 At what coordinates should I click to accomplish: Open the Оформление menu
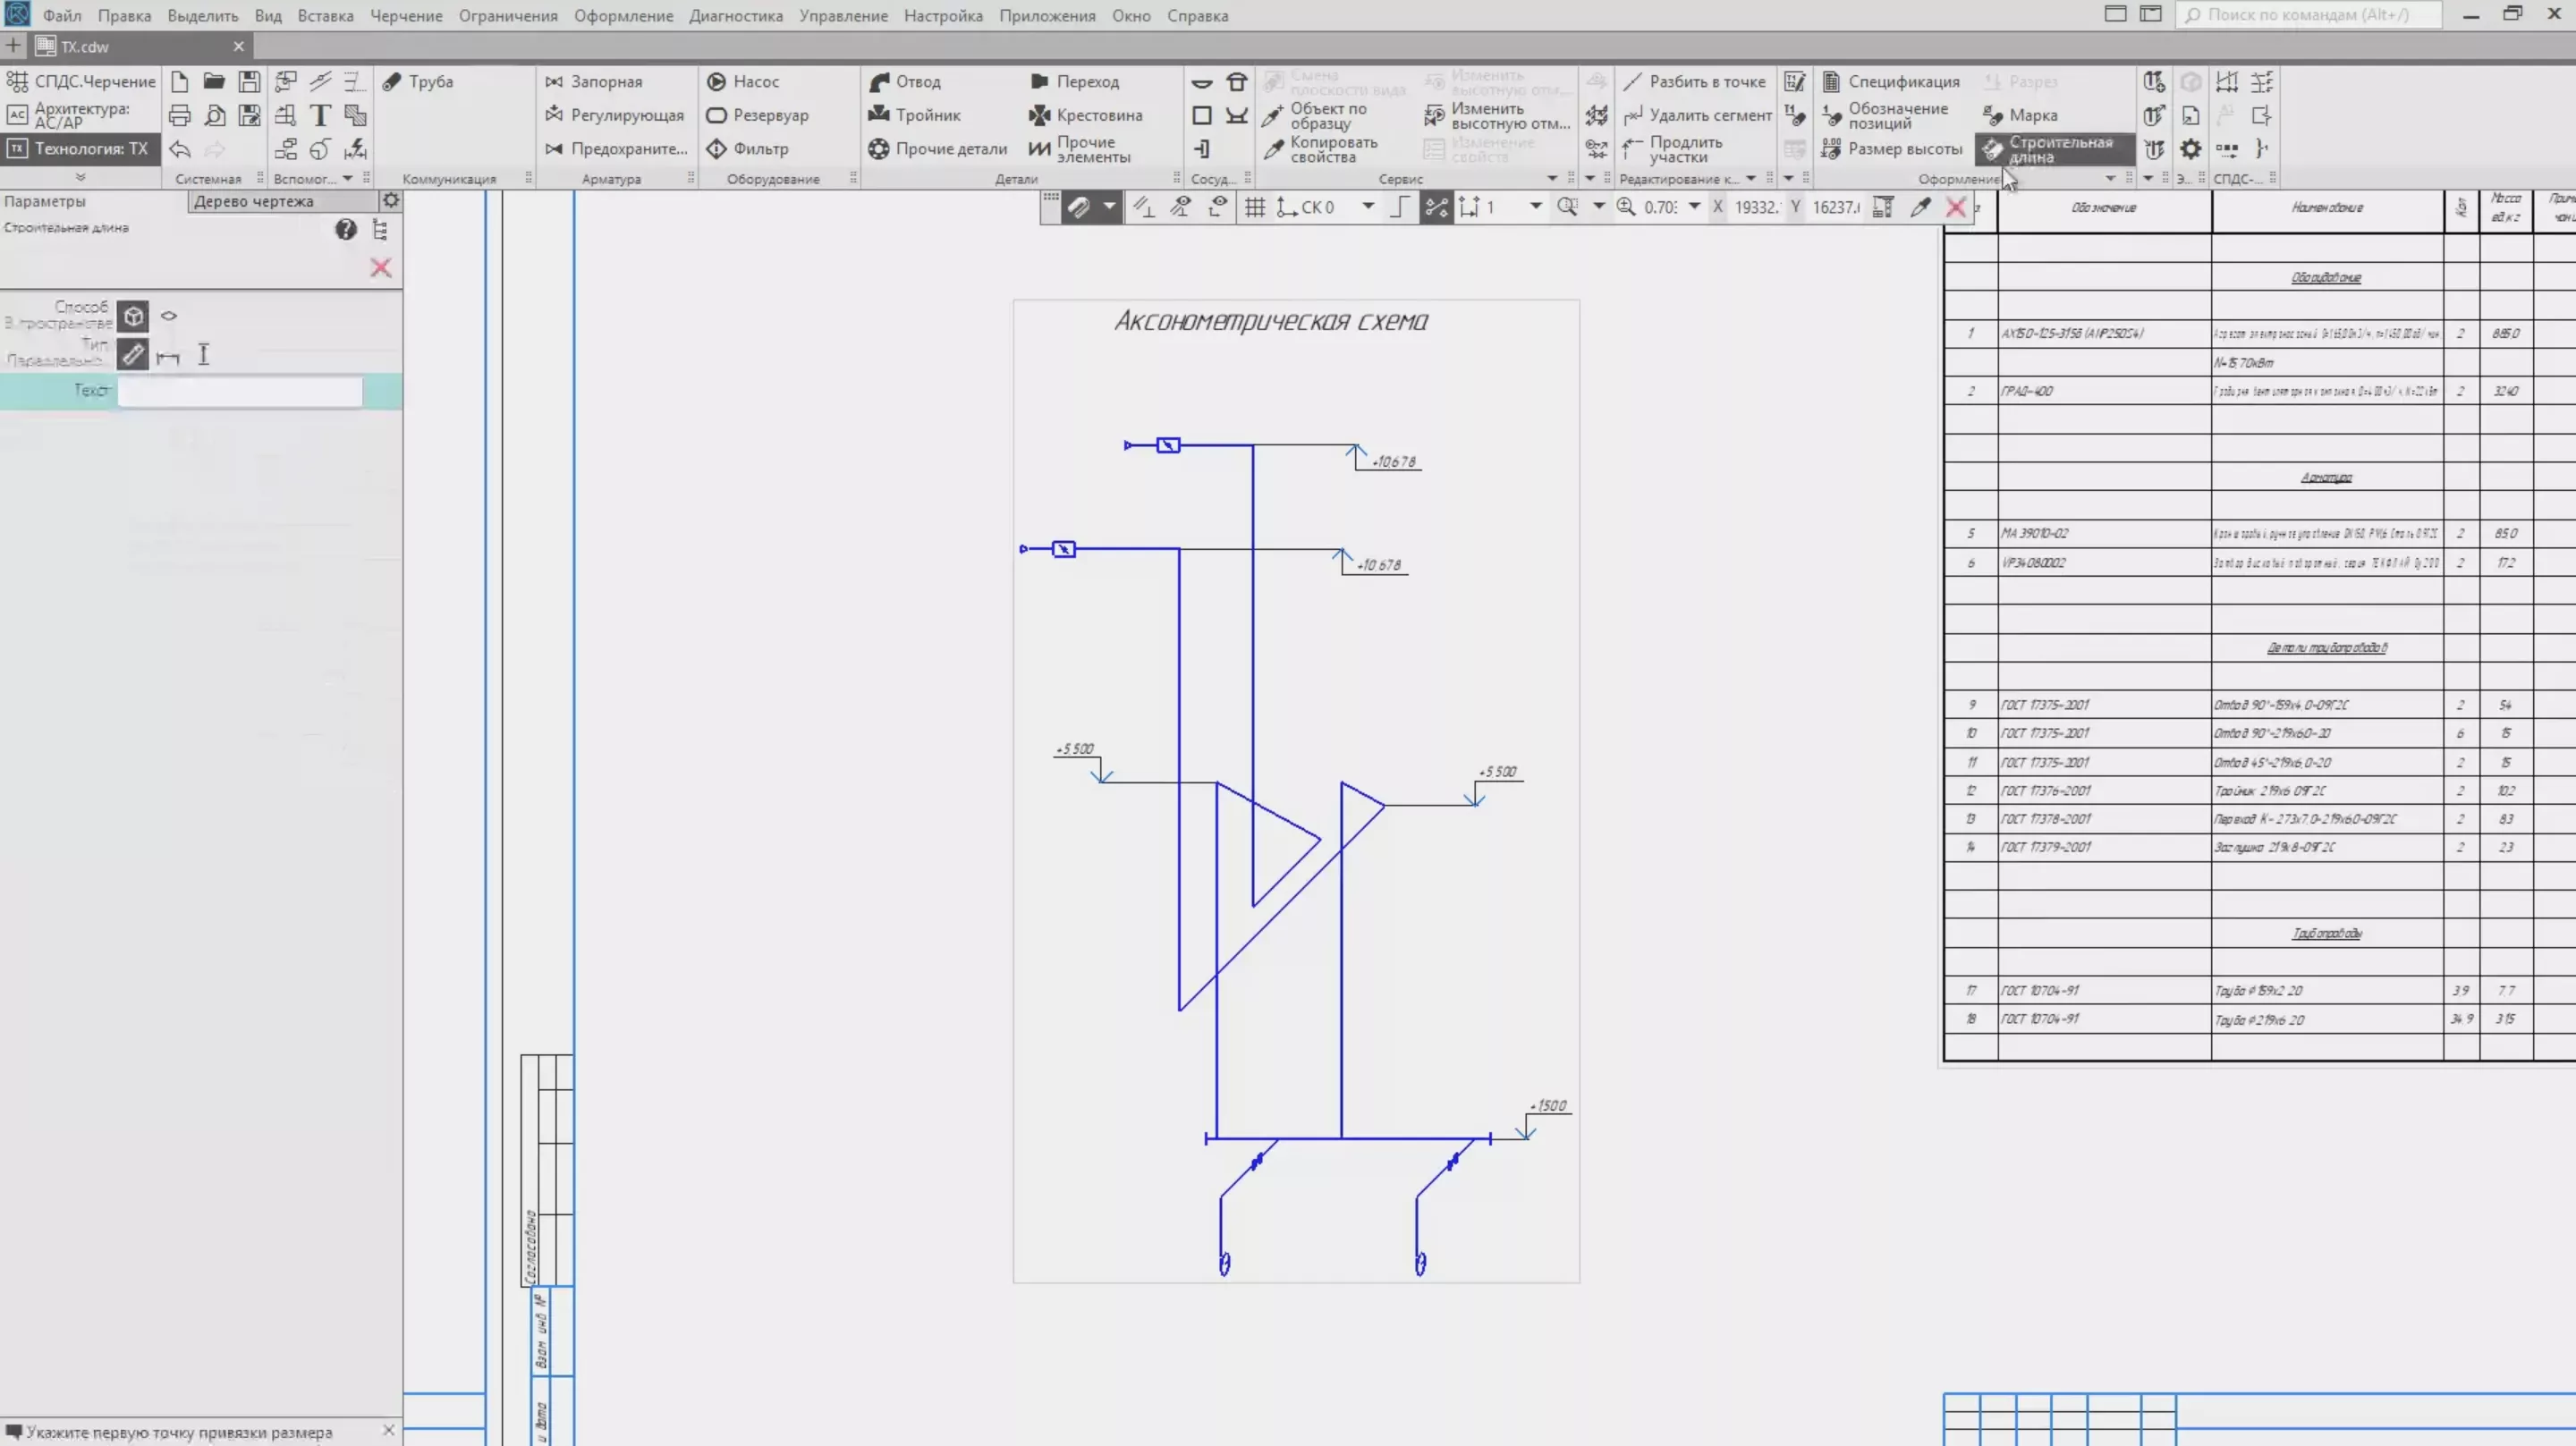point(622,16)
